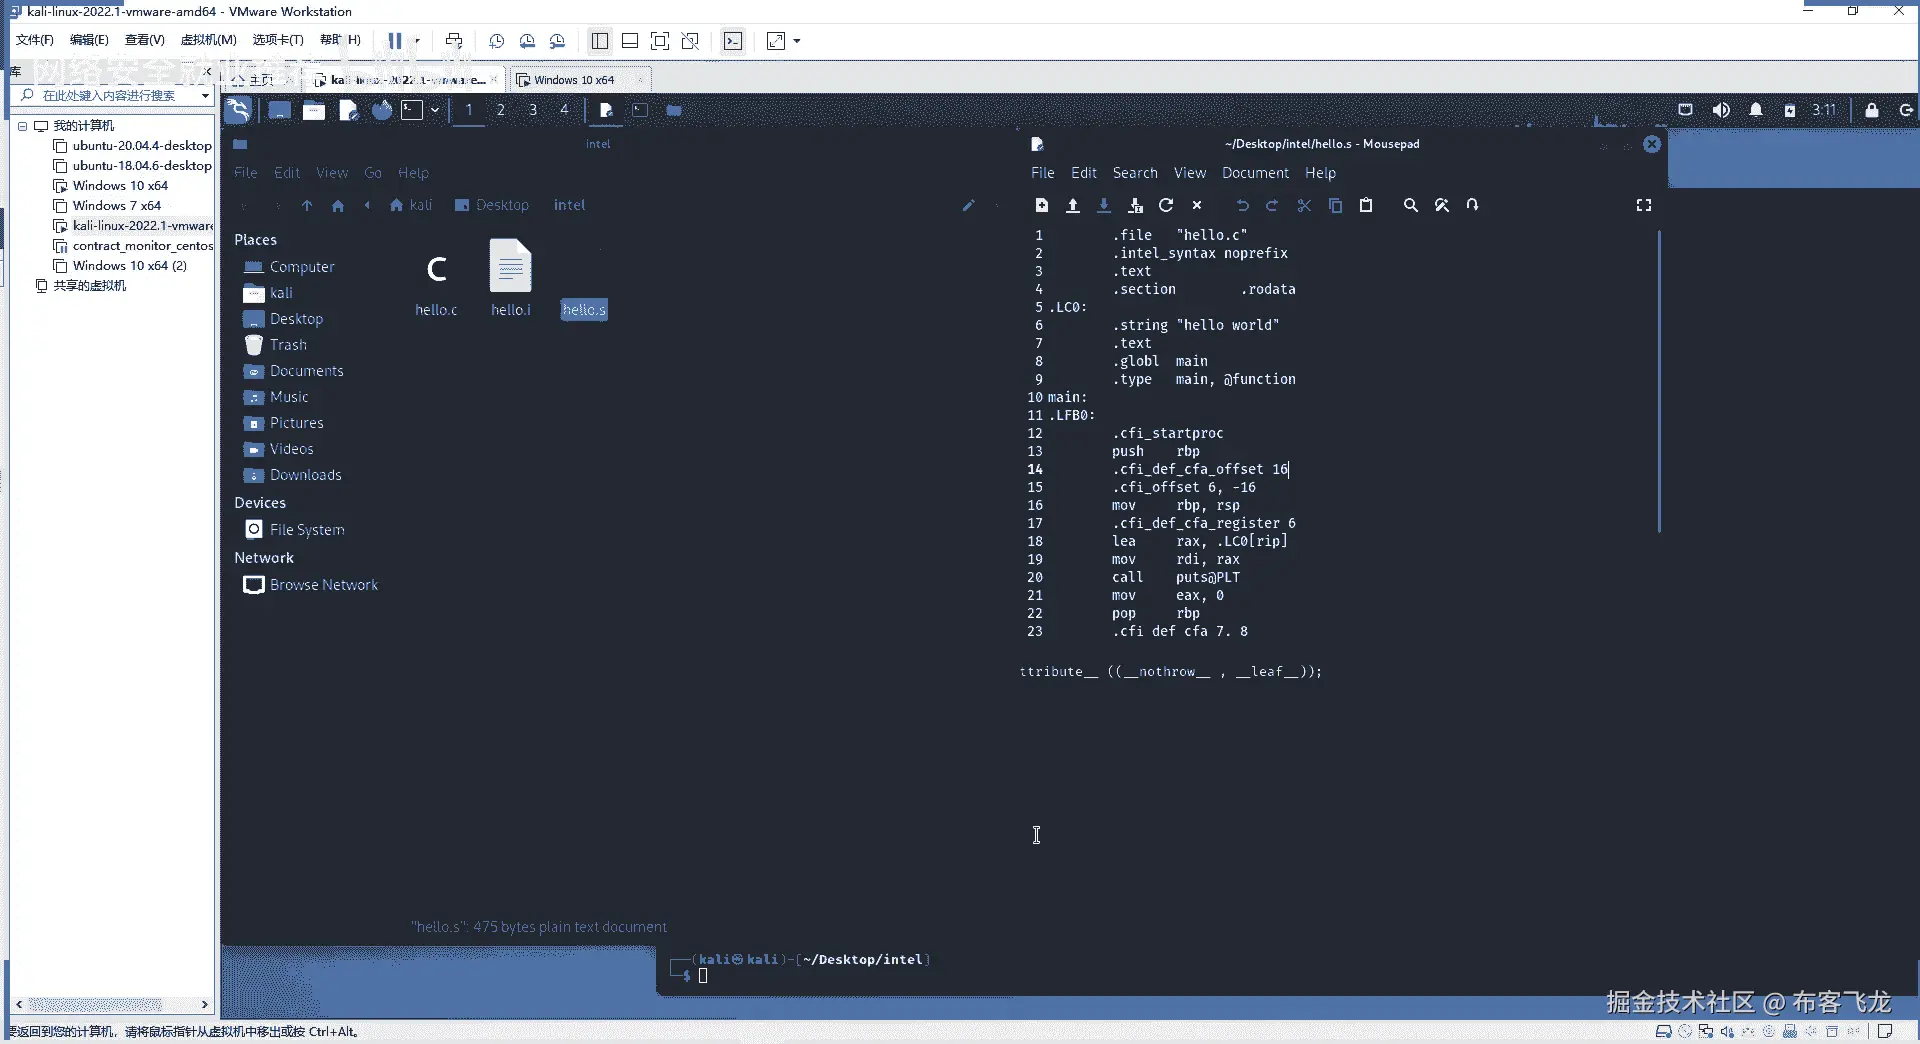
Task: Click Browse Network in sidebar
Action: tap(323, 585)
